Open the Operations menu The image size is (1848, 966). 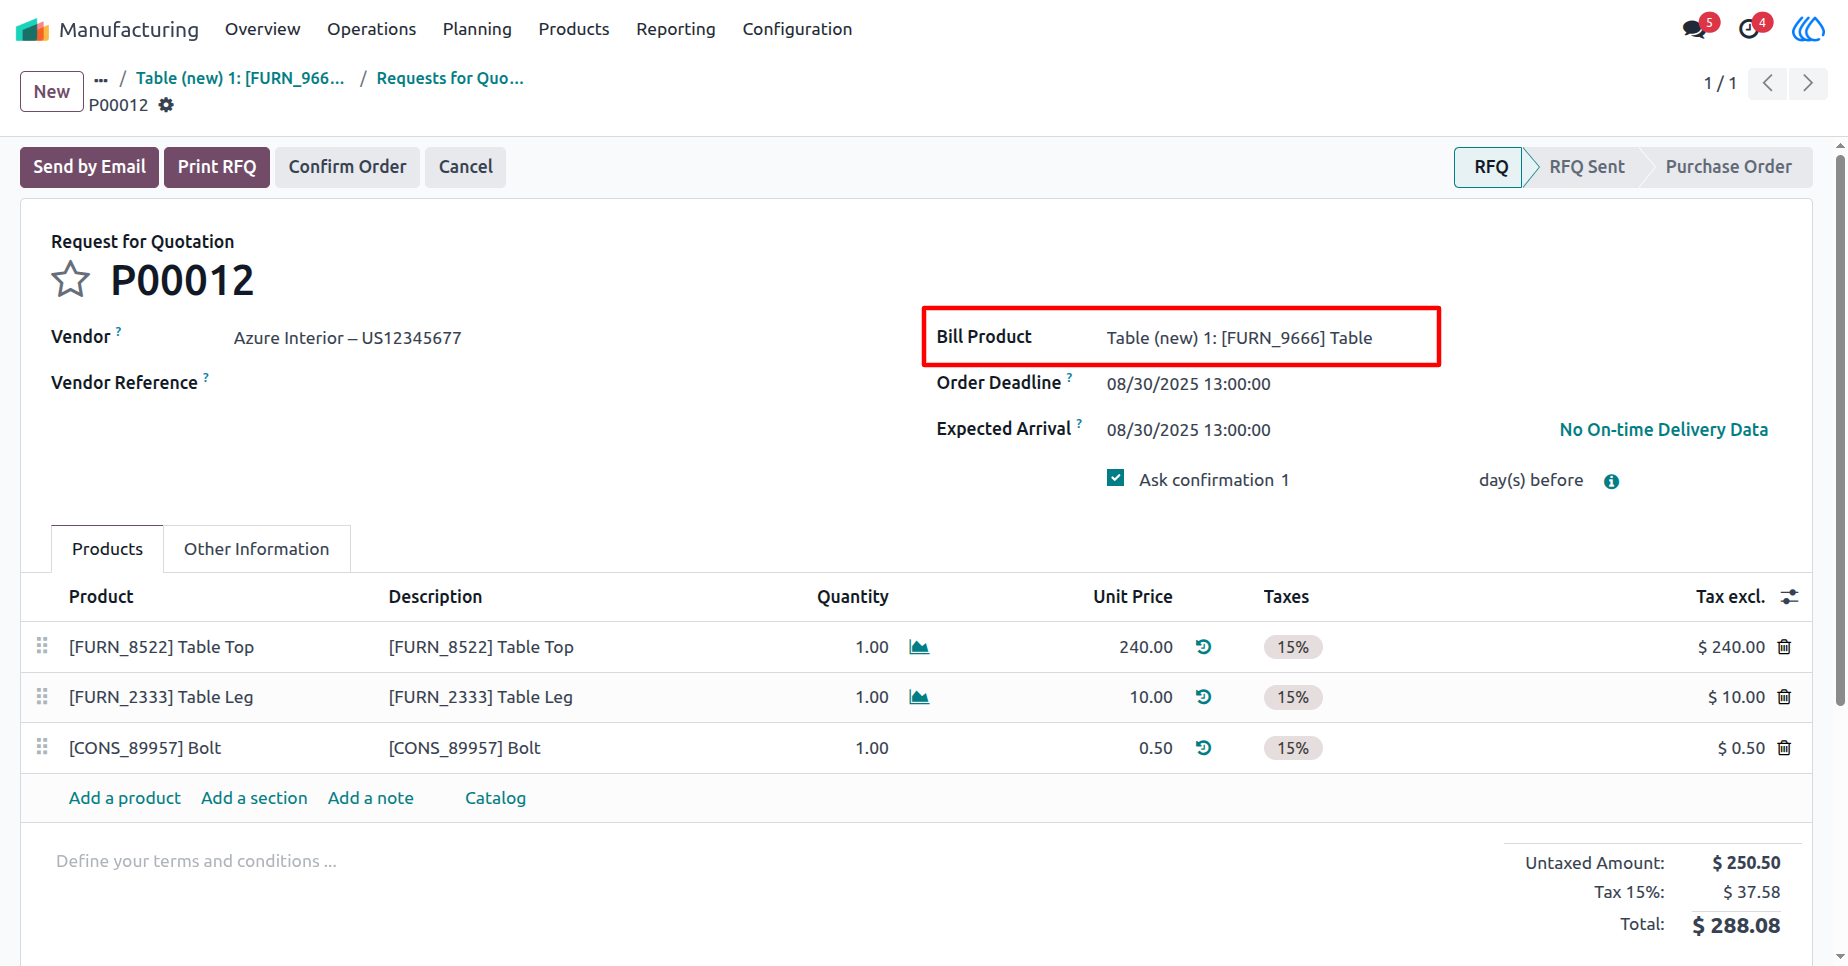point(371,29)
